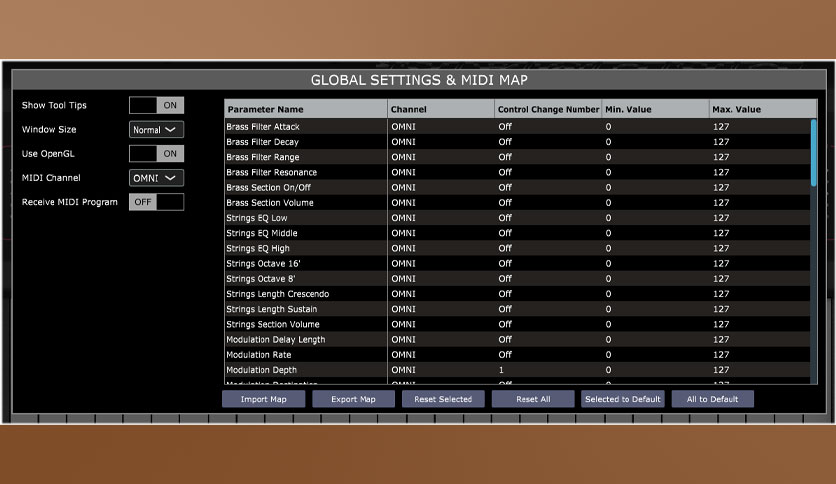Click the Selected to Default button

pos(623,399)
